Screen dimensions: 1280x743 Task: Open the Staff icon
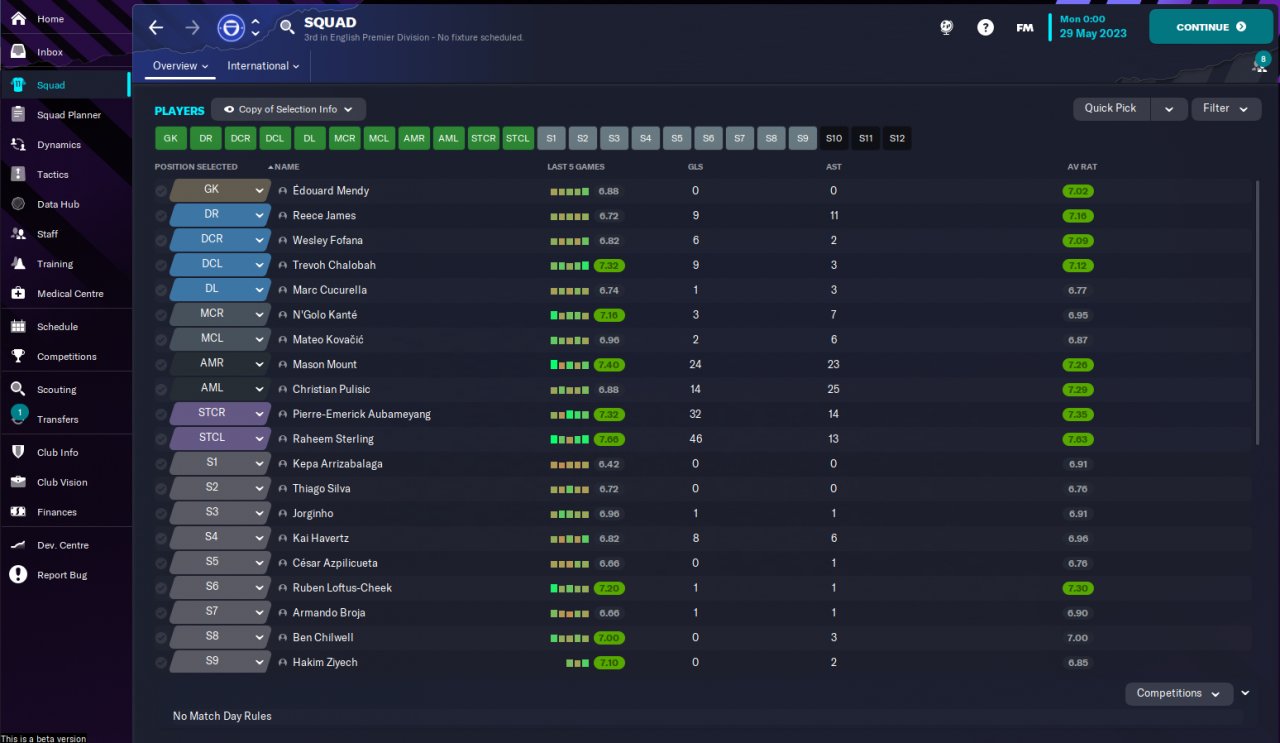click(18, 234)
